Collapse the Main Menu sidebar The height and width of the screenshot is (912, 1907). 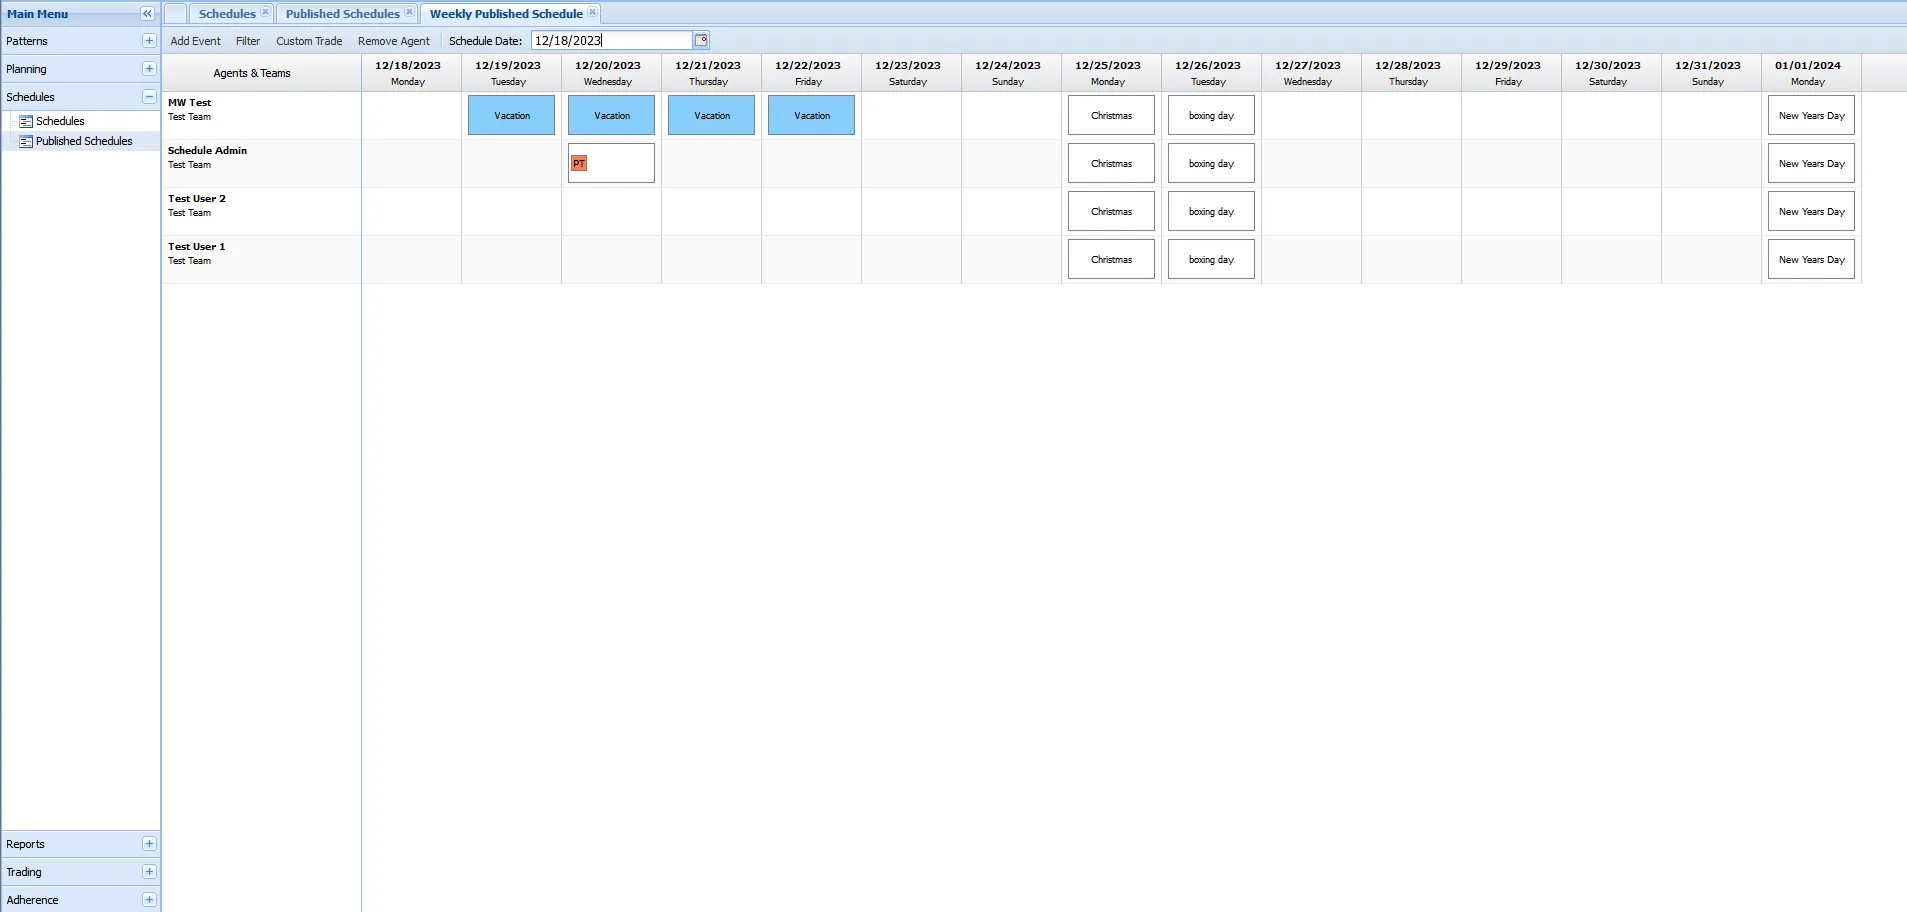(x=147, y=14)
